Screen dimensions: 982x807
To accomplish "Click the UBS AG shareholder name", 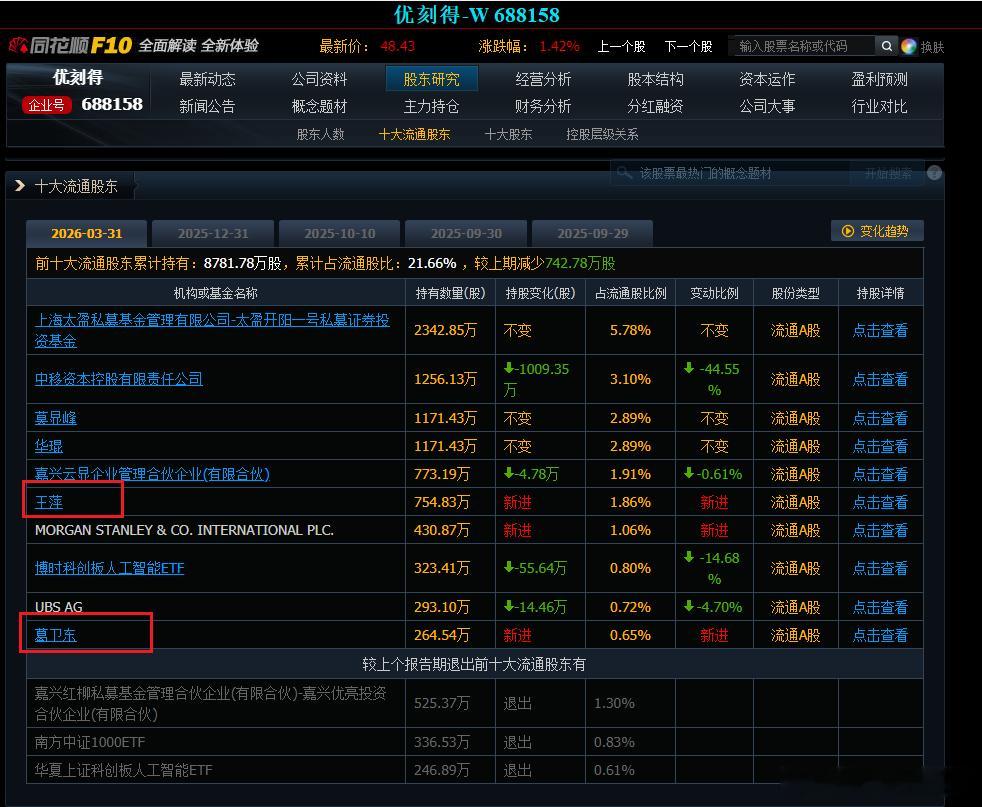I will [x=59, y=607].
